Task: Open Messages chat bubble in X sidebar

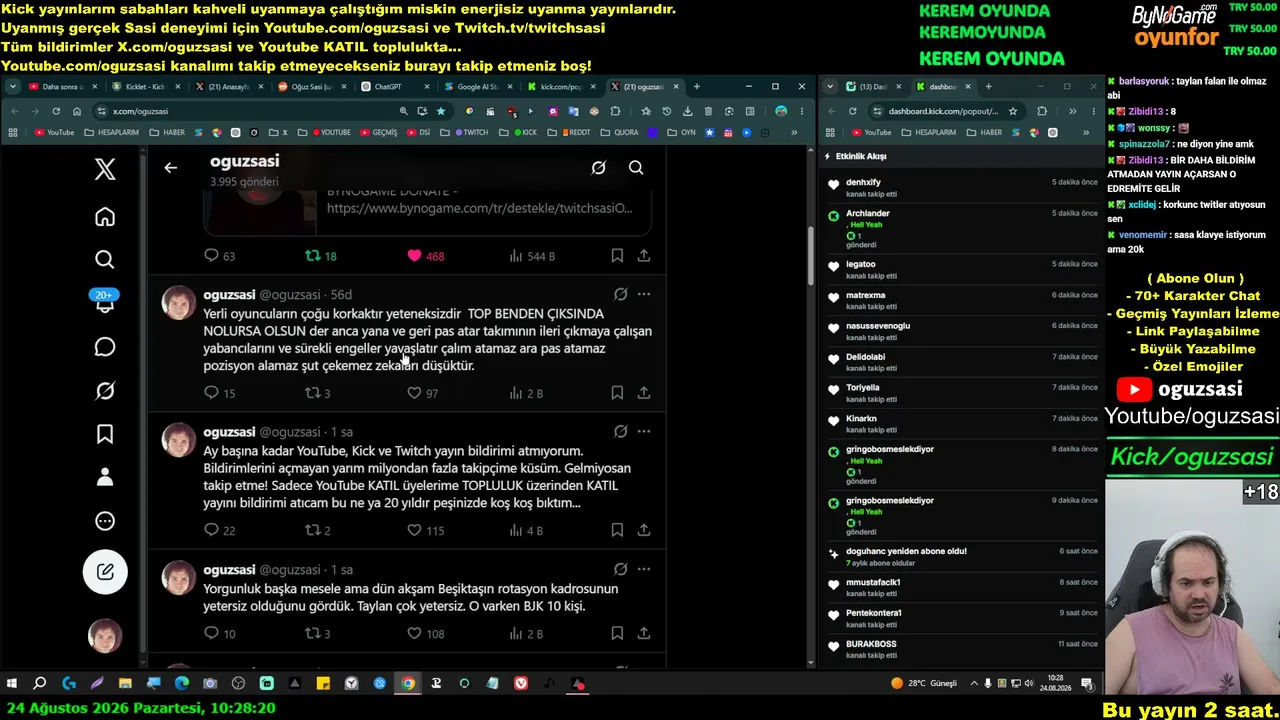Action: click(105, 347)
